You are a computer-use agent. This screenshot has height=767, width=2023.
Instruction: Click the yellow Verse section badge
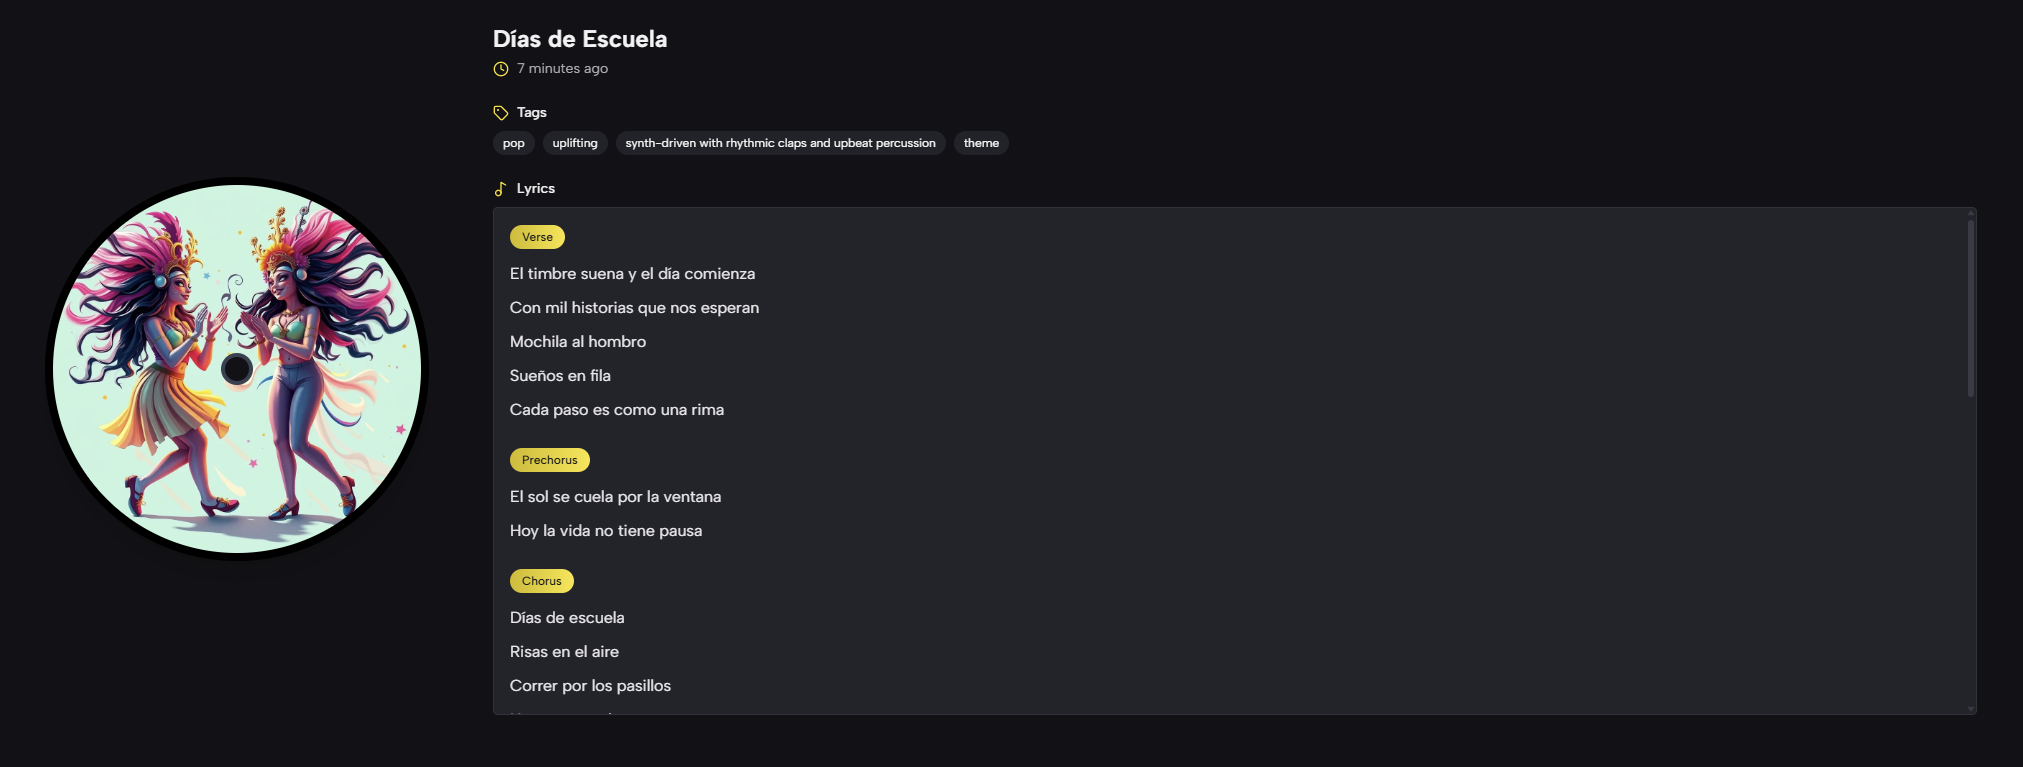(x=537, y=237)
